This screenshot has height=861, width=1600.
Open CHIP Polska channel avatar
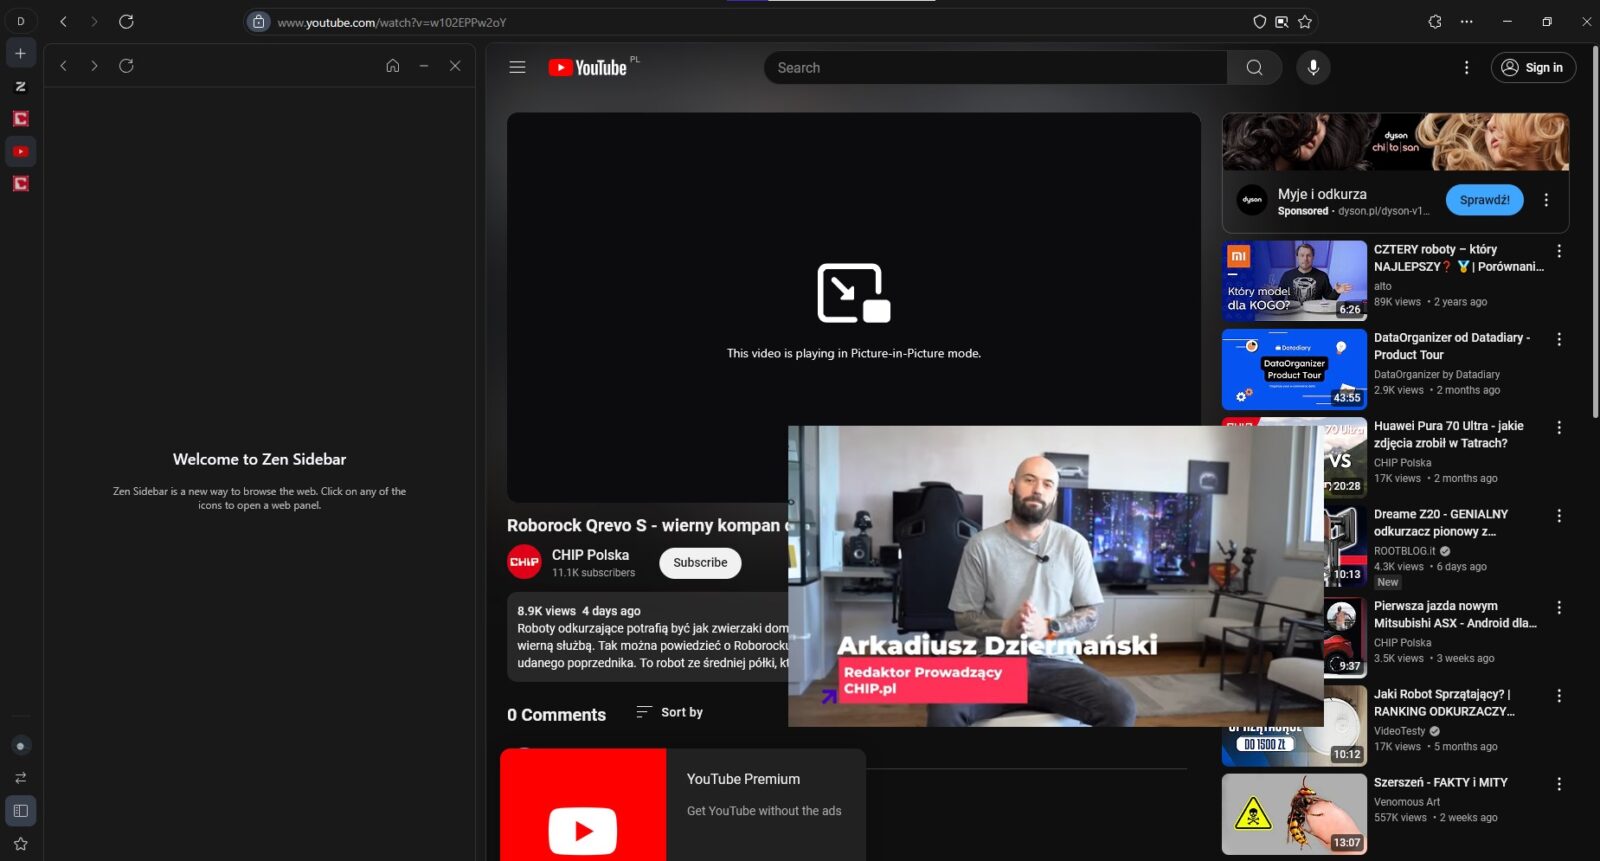pyautogui.click(x=524, y=562)
